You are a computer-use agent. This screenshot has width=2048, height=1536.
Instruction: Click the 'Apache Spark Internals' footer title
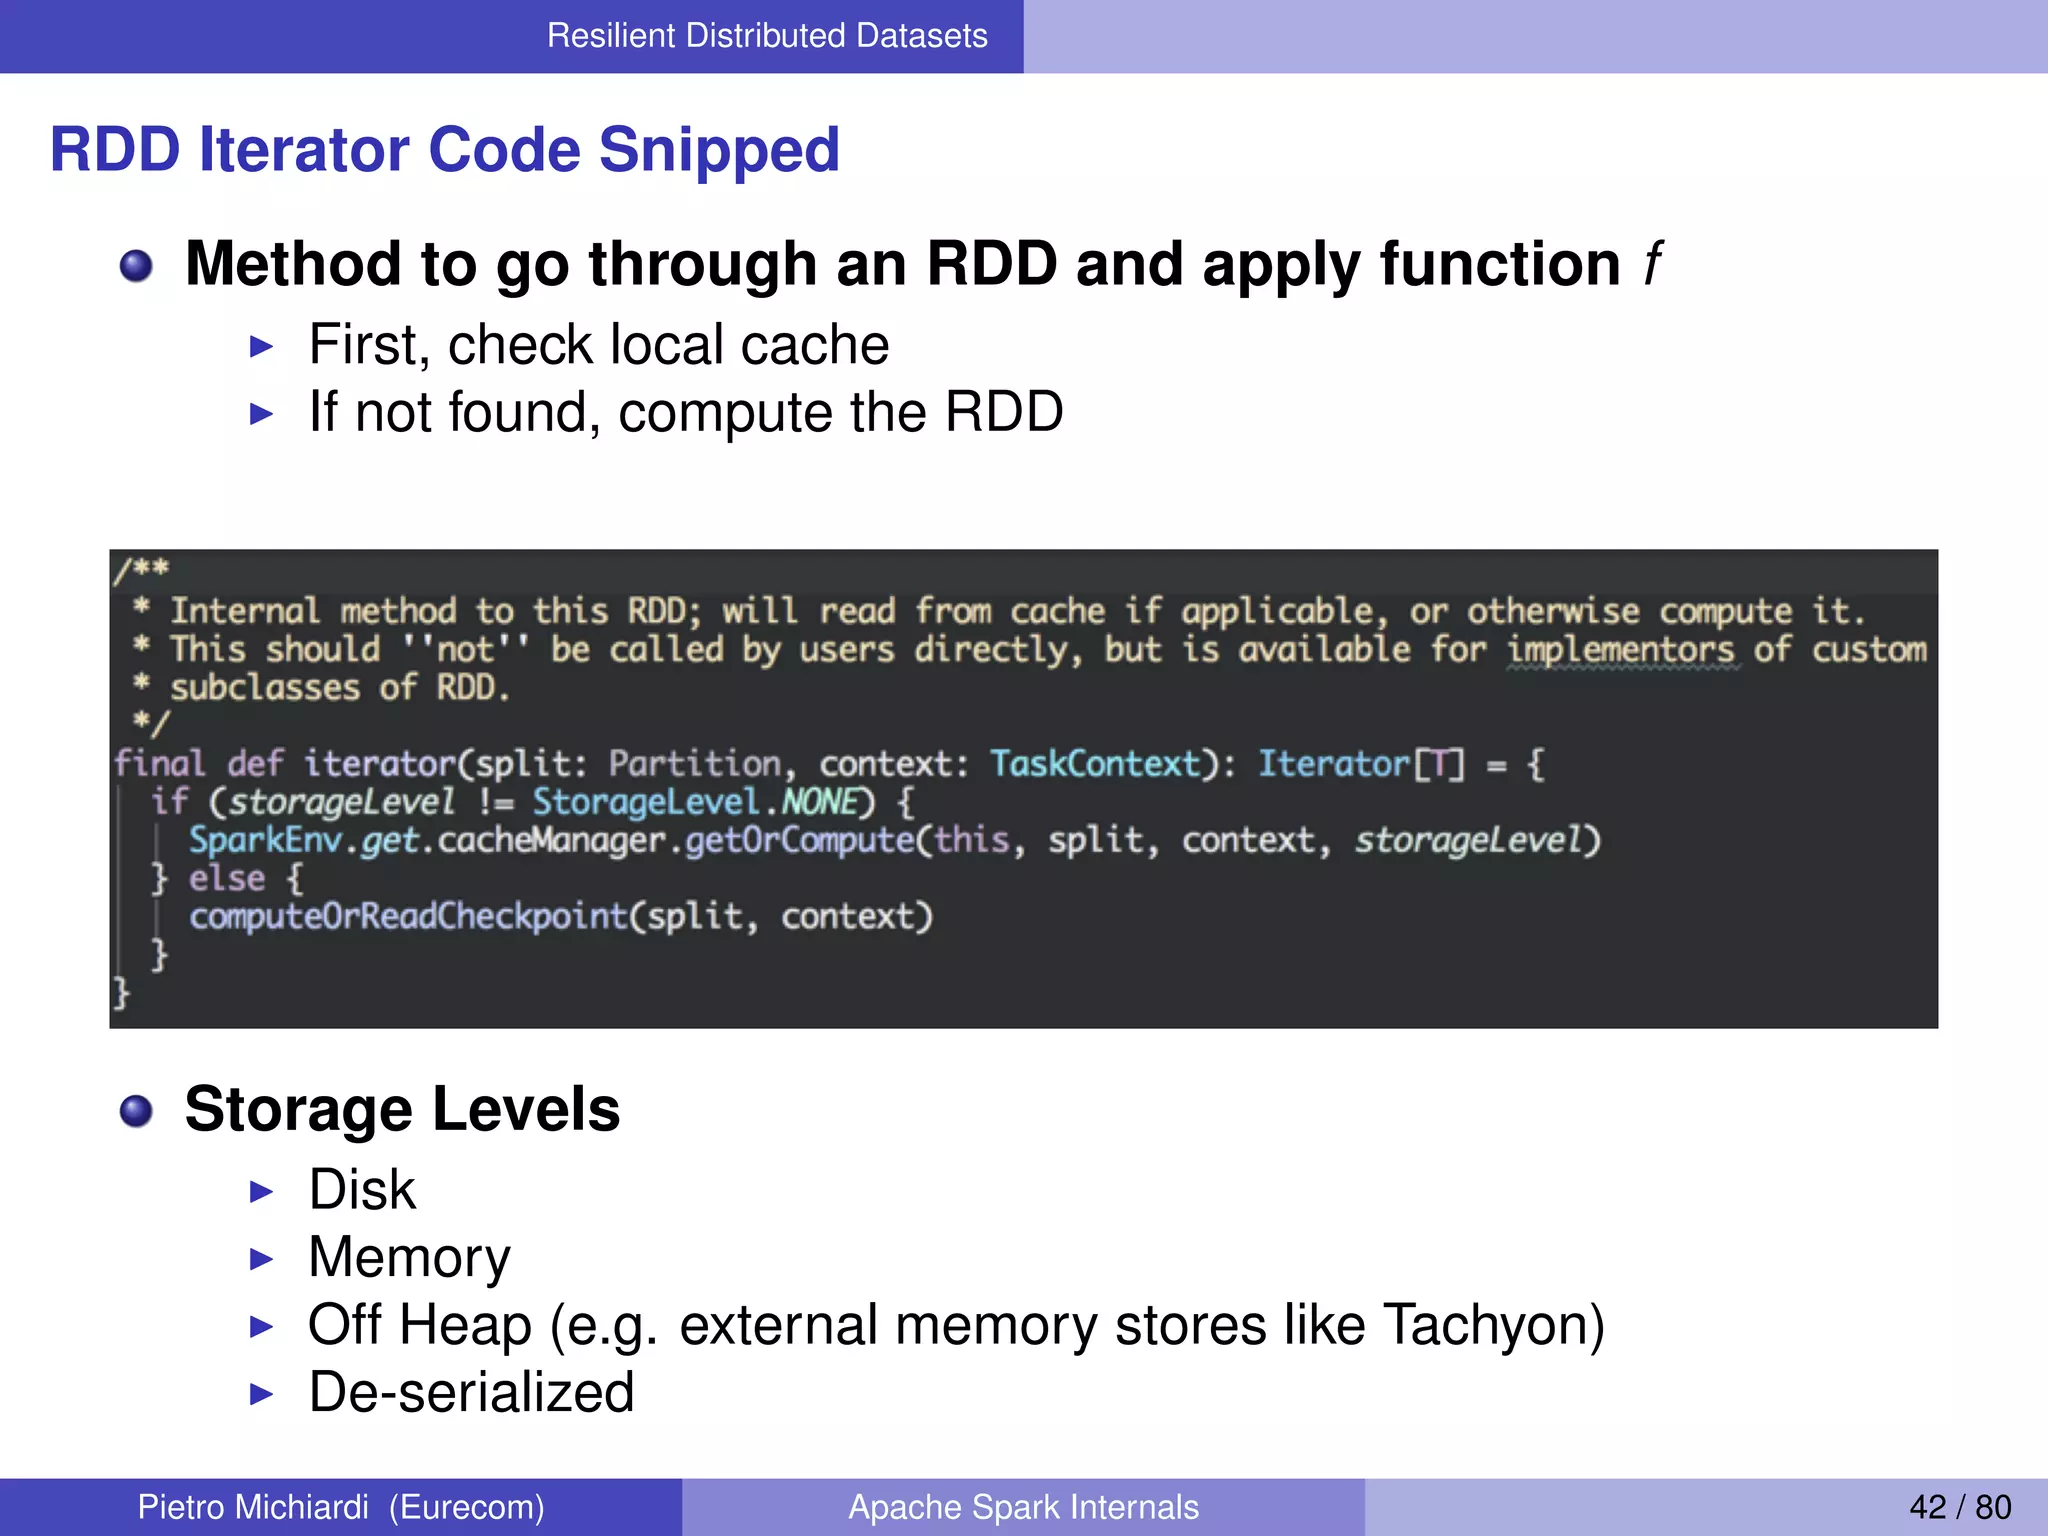pyautogui.click(x=1023, y=1507)
